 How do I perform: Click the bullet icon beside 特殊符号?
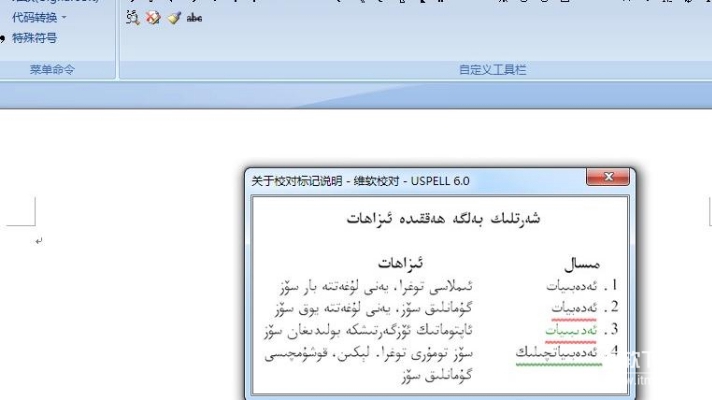click(3, 39)
